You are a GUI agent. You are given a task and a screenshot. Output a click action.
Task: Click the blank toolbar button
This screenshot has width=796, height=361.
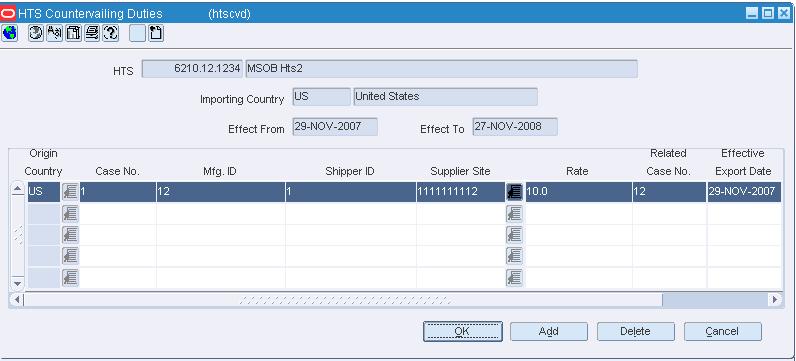[x=137, y=33]
